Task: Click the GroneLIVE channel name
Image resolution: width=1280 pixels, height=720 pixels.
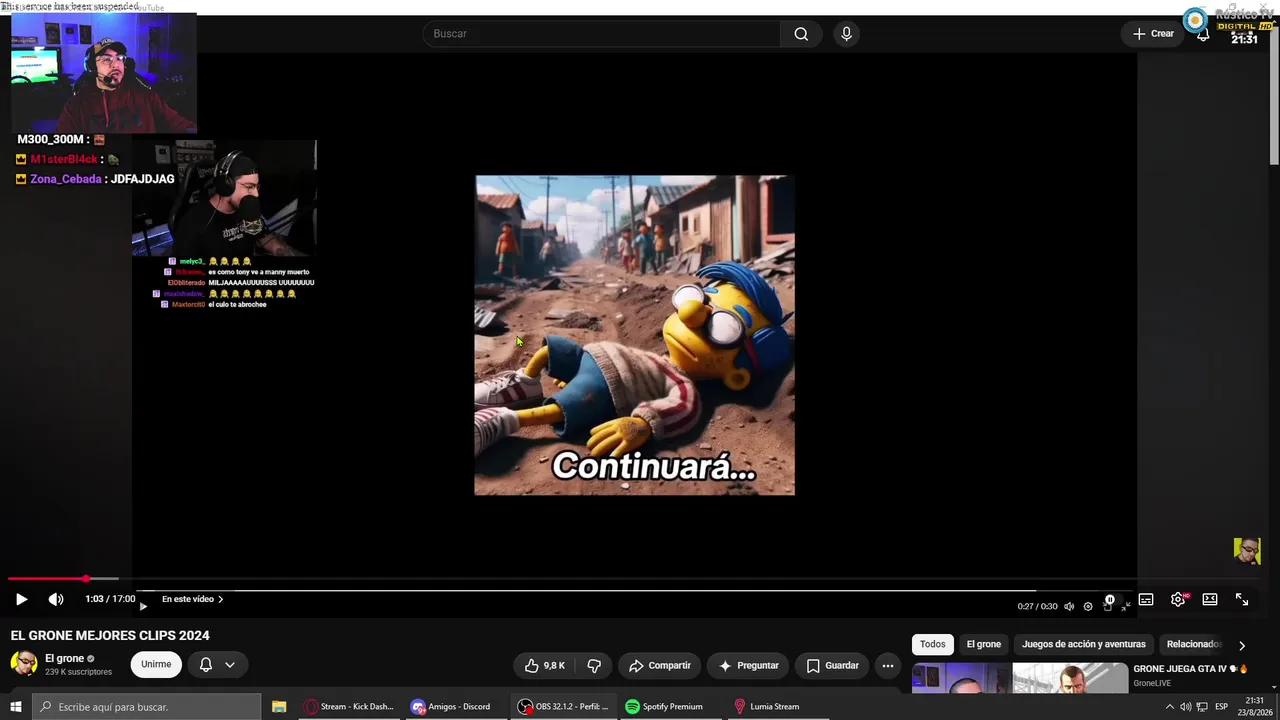Action: pos(1152,683)
